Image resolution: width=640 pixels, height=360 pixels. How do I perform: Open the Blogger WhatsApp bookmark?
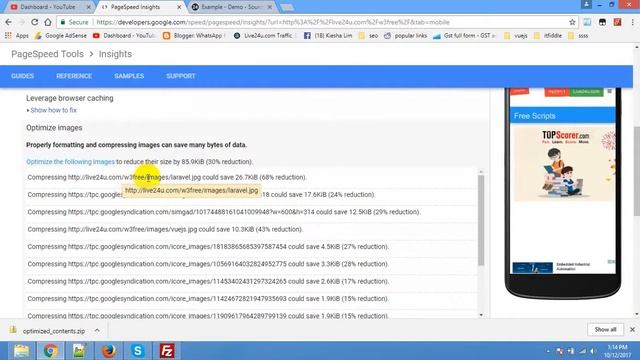click(x=193, y=36)
